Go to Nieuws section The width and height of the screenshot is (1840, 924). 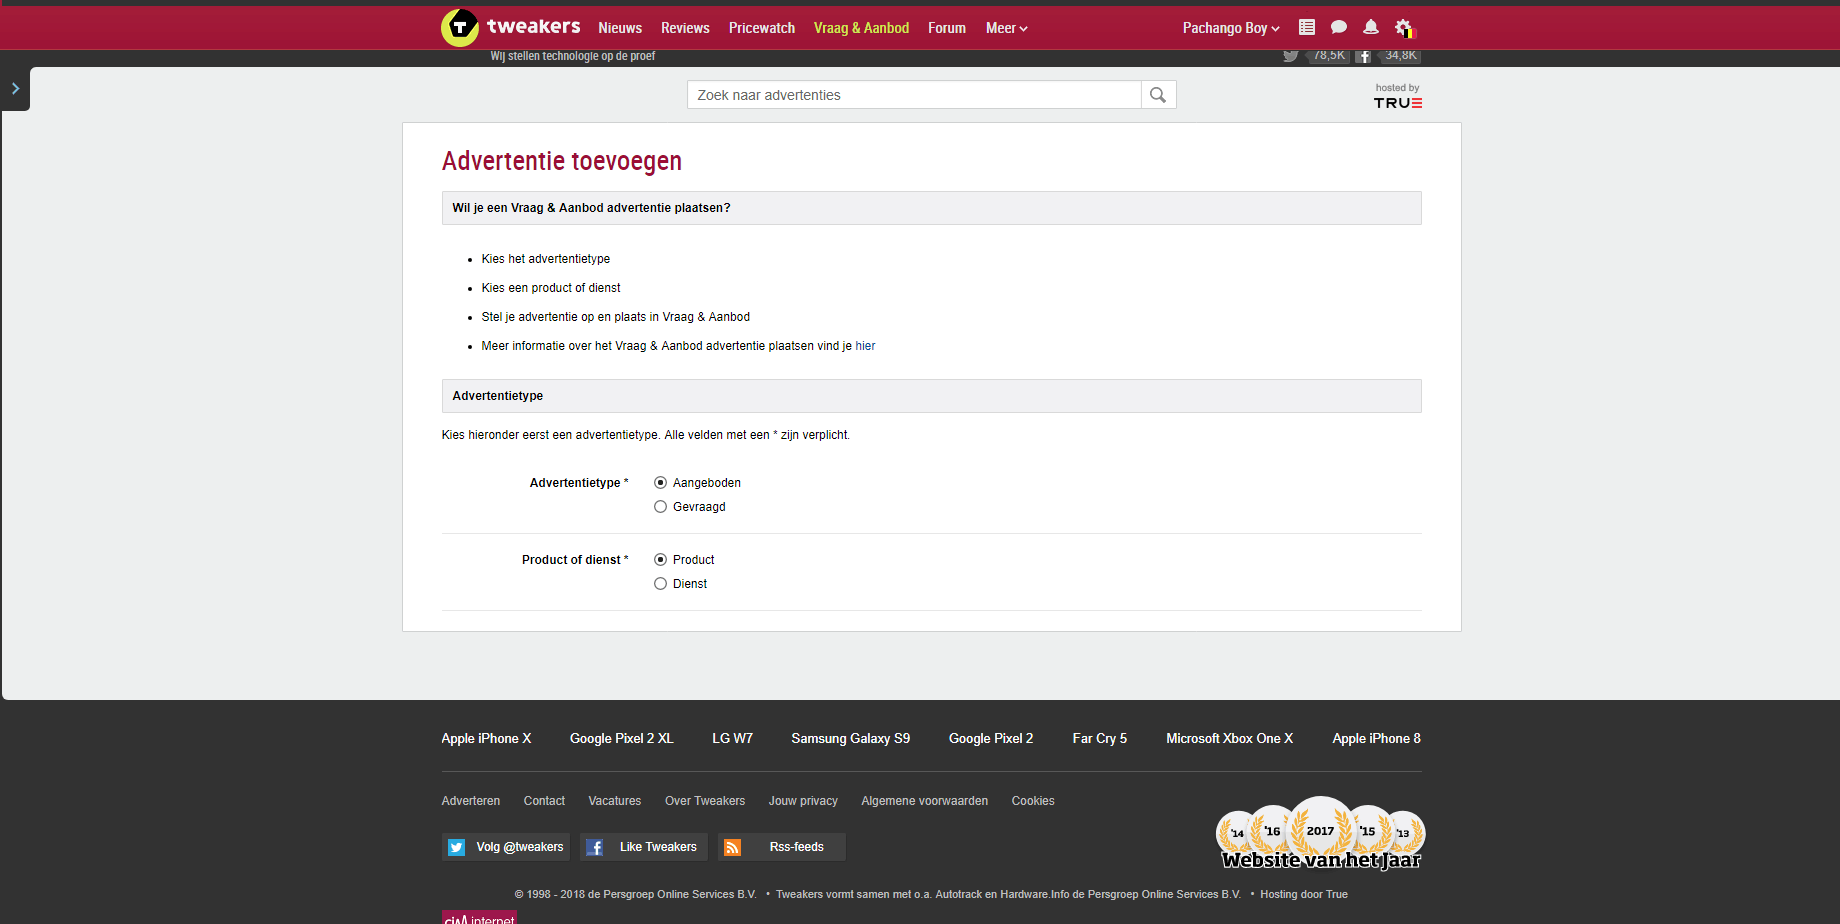coord(620,28)
